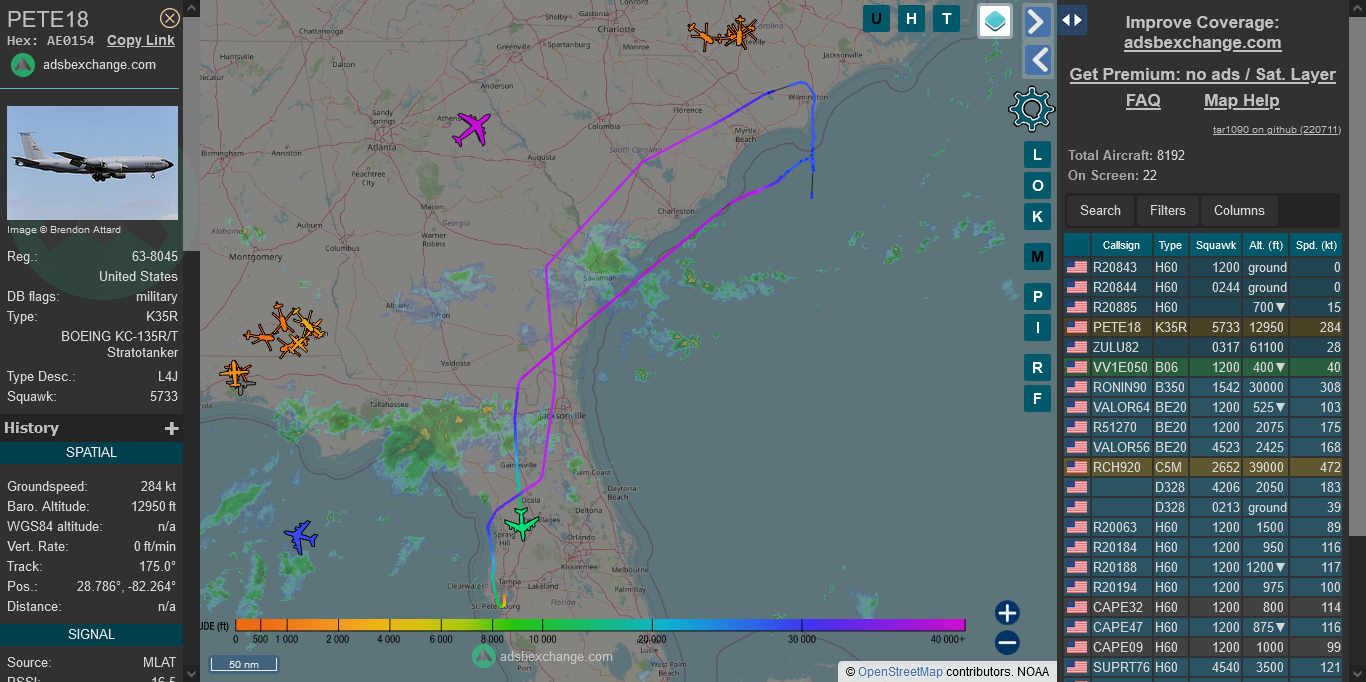Image resolution: width=1366 pixels, height=682 pixels.
Task: Click the KC-135 aircraft photo thumbnail
Action: tap(93, 163)
